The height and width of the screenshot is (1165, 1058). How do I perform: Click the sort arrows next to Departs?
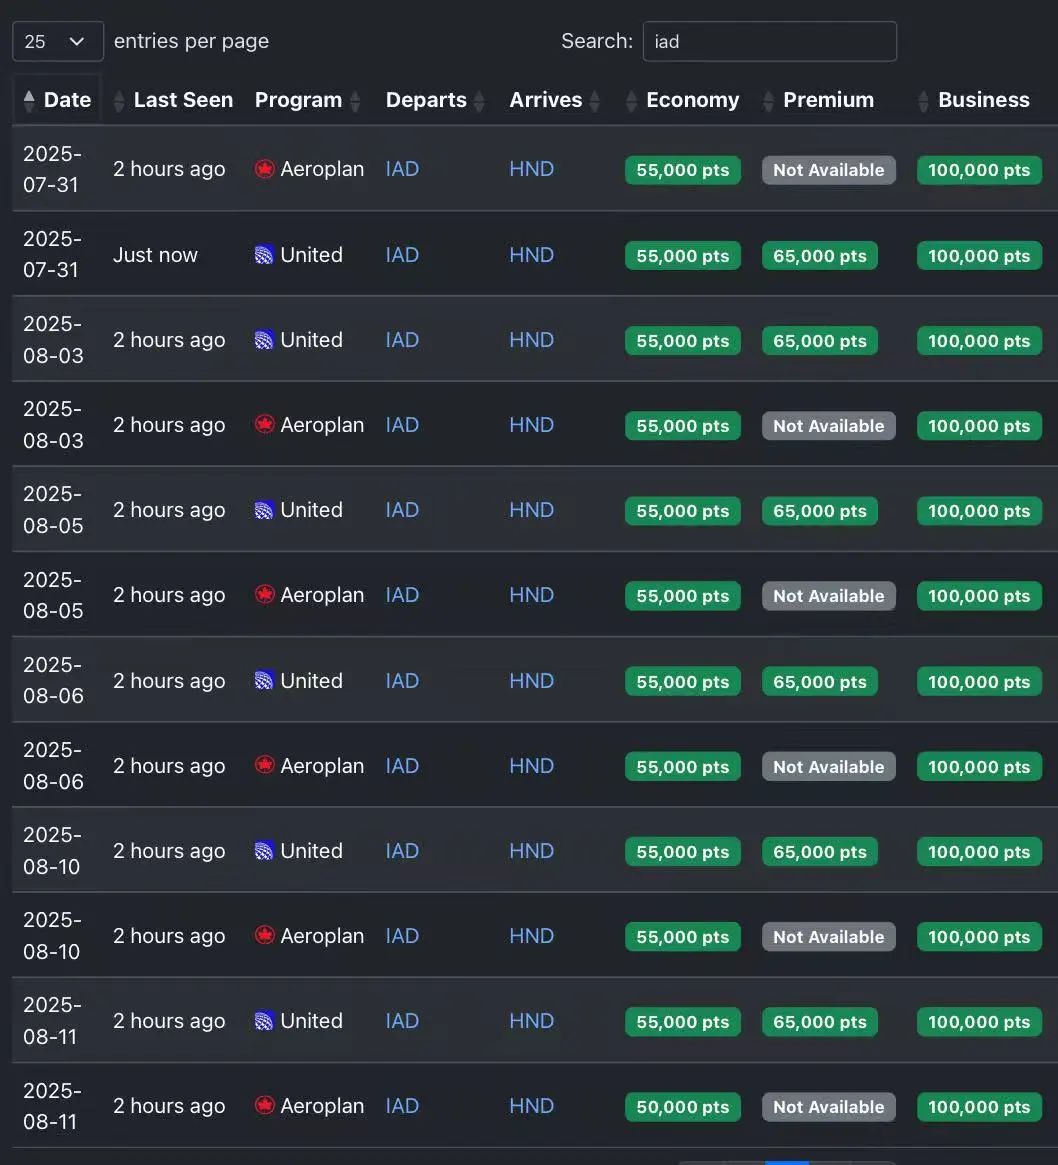(x=479, y=100)
